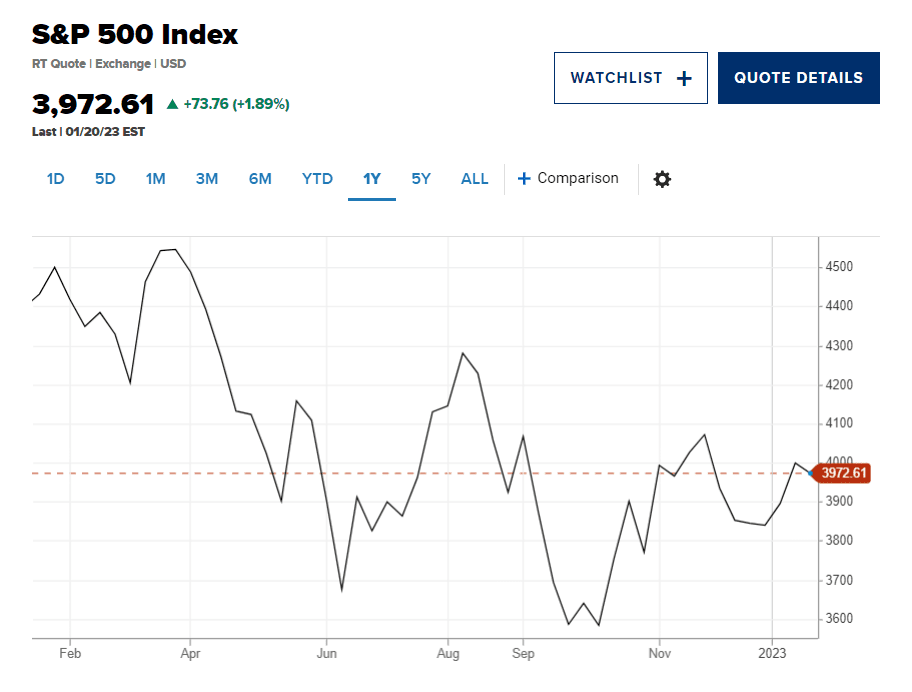Open chart settings gear icon
The width and height of the screenshot is (912, 692).
(662, 179)
